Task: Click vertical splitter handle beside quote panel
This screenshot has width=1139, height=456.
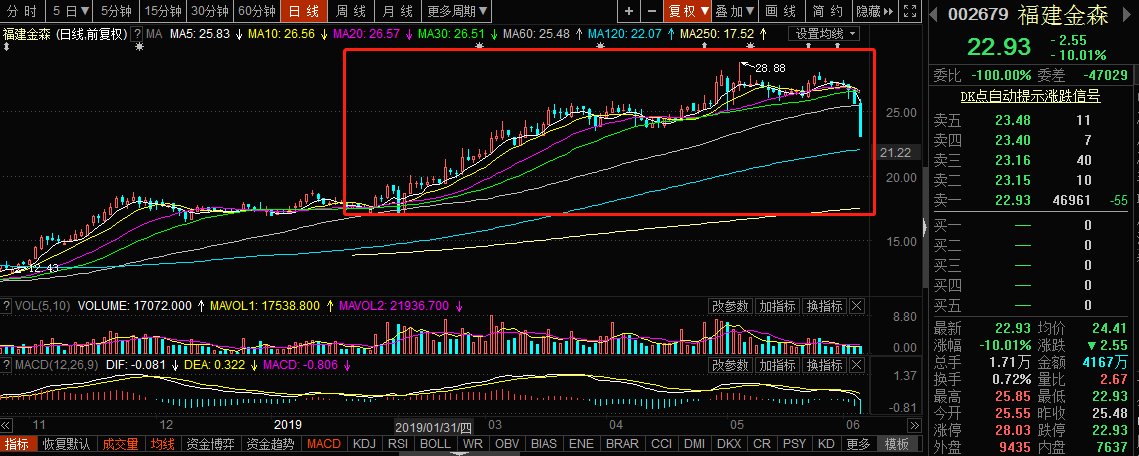Action: (925, 228)
